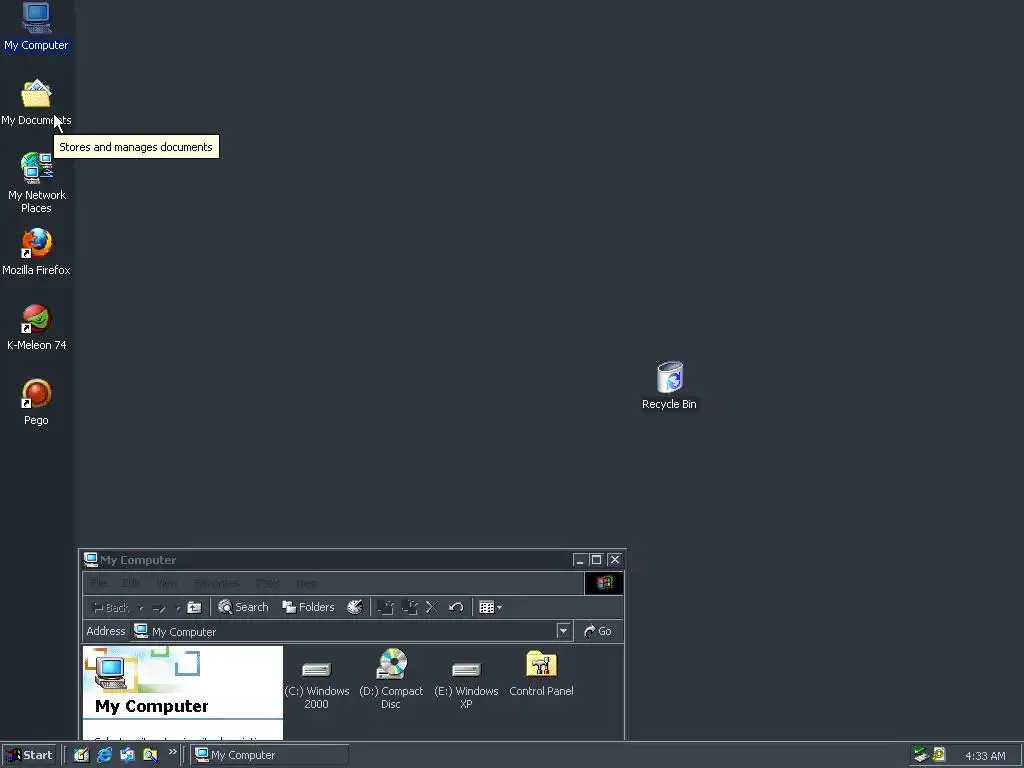Click the Go button
Image resolution: width=1024 pixels, height=768 pixels.
[598, 631]
